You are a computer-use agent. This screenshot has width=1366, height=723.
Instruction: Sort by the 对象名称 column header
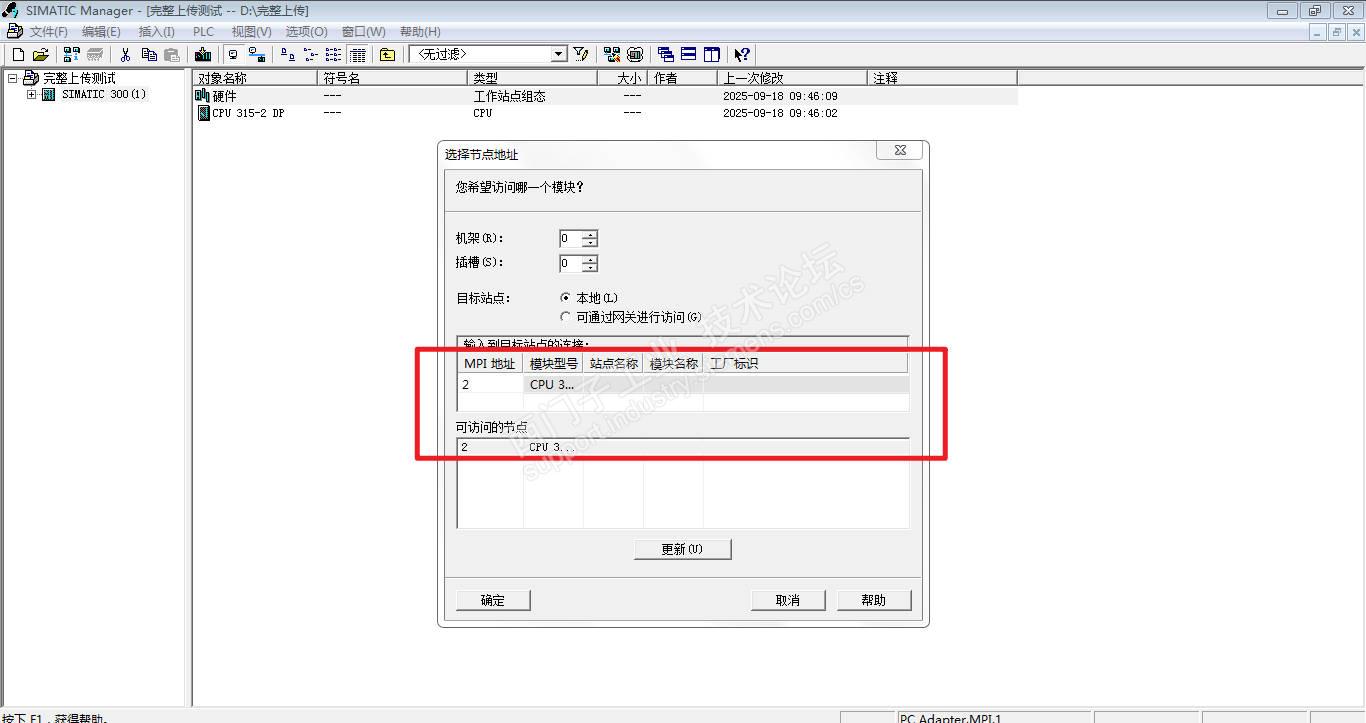pyautogui.click(x=255, y=78)
